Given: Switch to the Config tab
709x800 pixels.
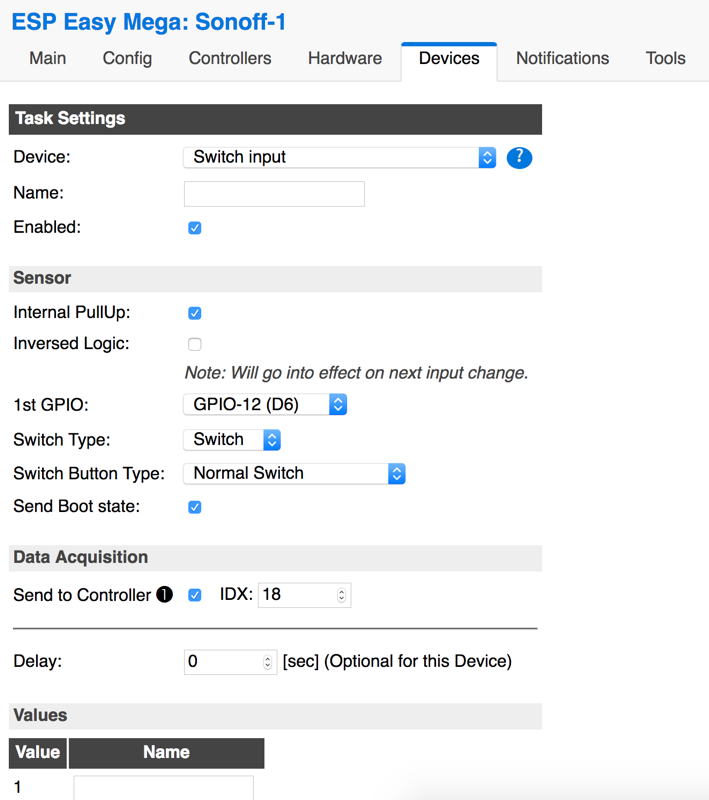Looking at the screenshot, I should pos(127,58).
